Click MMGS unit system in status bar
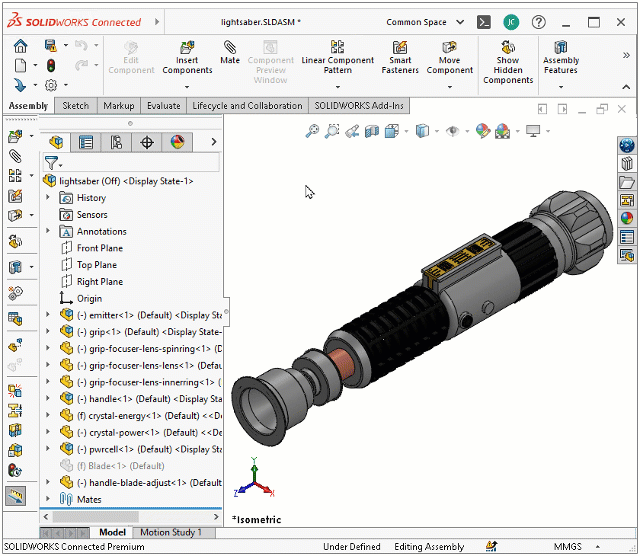640x556 pixels. coord(567,547)
